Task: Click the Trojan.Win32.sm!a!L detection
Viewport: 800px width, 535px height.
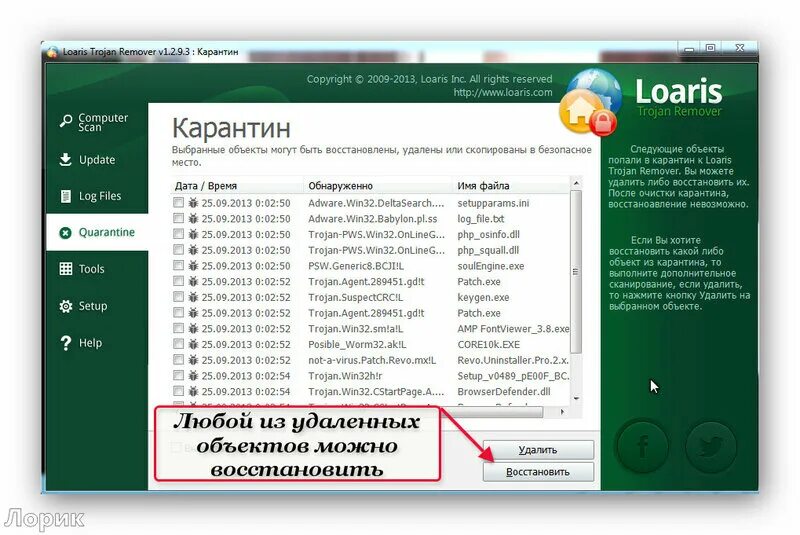Action: click(355, 328)
